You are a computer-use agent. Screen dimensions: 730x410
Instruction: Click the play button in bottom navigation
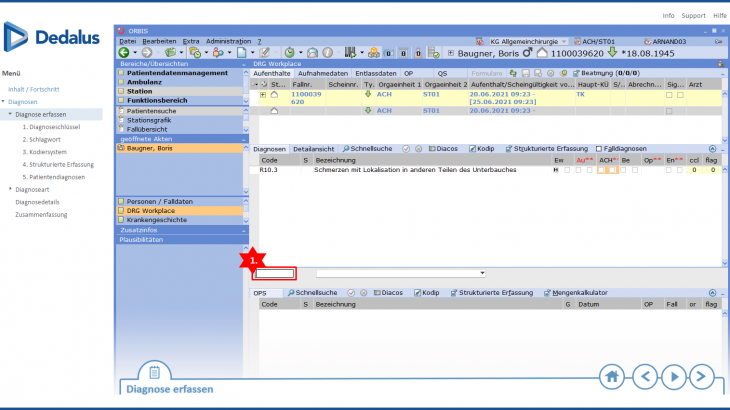click(x=675, y=376)
